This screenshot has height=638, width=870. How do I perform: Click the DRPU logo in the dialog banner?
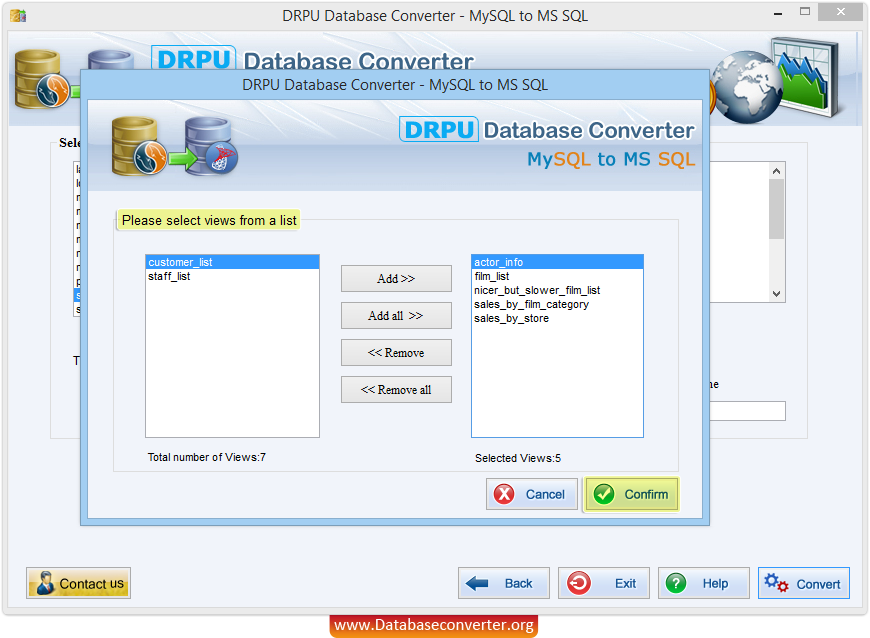(x=439, y=130)
